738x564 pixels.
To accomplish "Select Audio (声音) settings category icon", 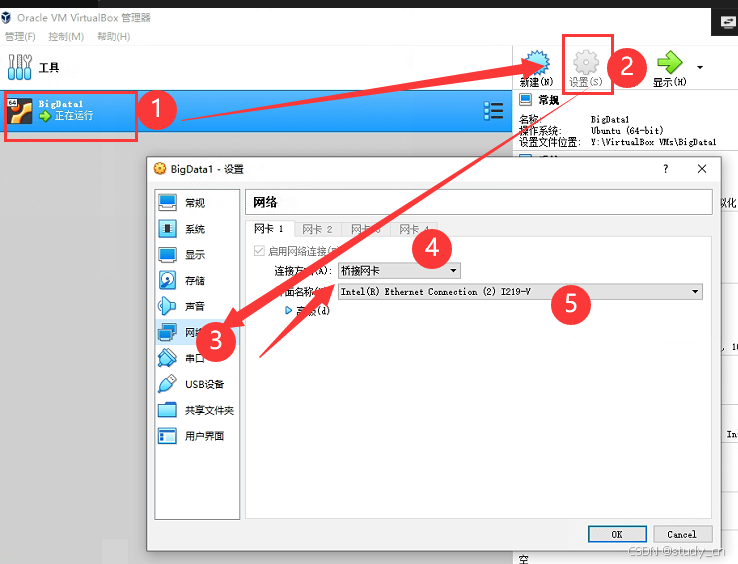I will pos(167,306).
